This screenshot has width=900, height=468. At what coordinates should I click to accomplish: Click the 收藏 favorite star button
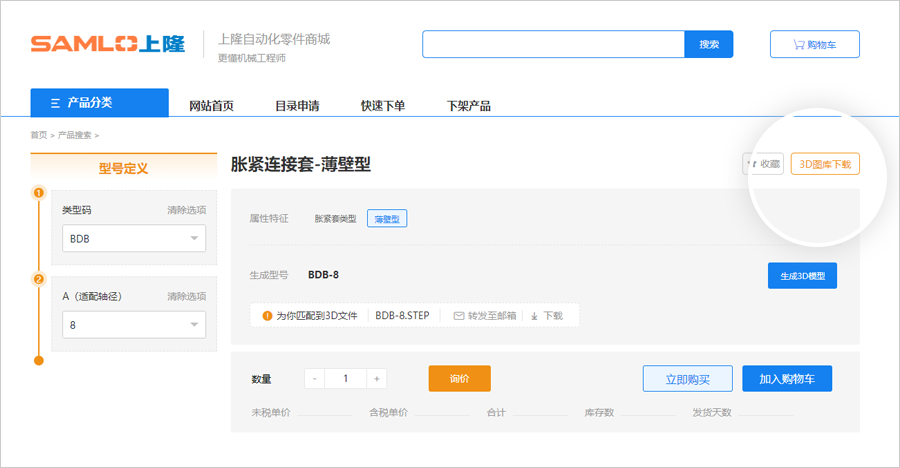point(763,164)
